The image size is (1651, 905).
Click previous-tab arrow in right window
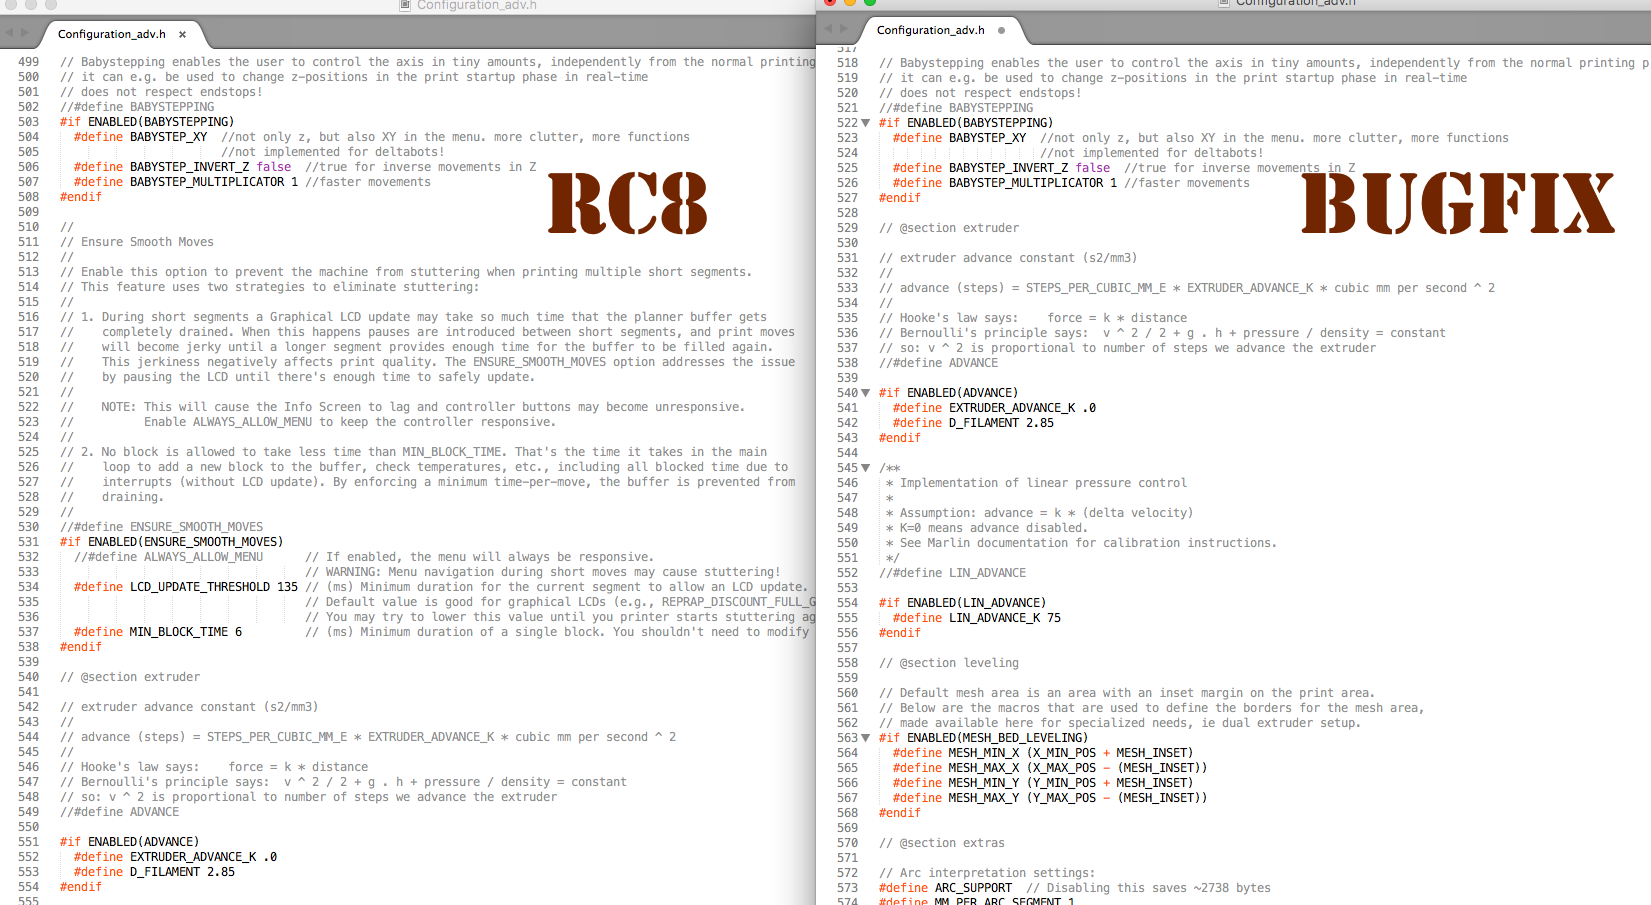click(828, 29)
